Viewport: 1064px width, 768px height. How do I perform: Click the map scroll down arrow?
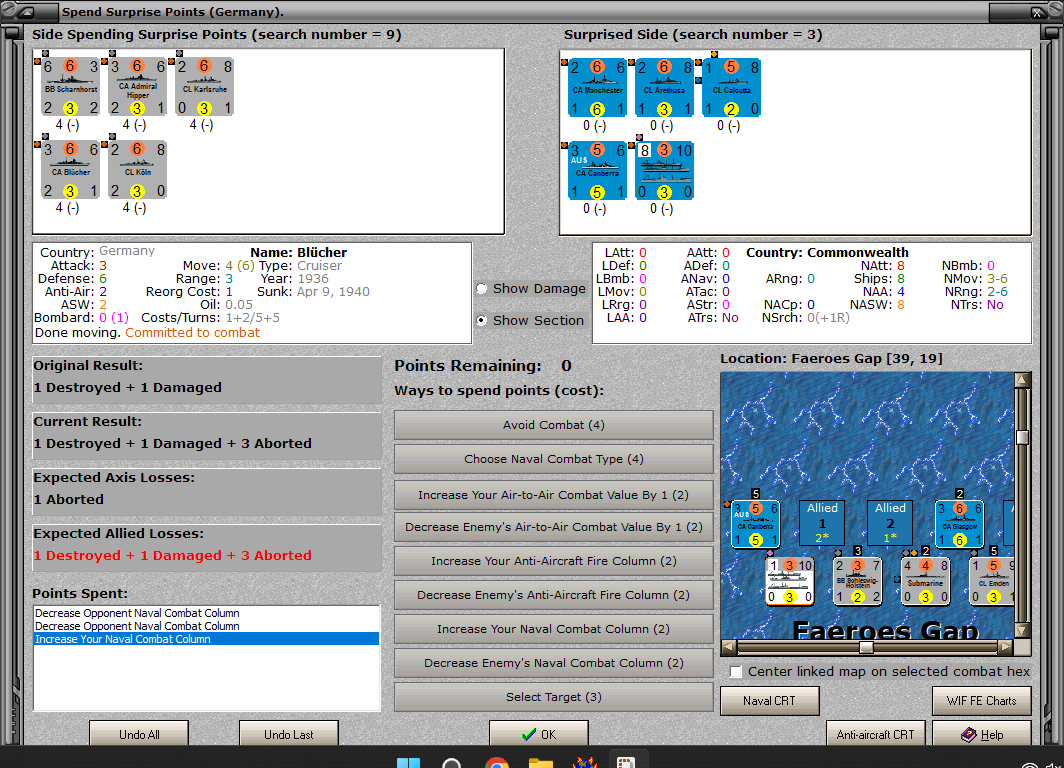[1022, 630]
